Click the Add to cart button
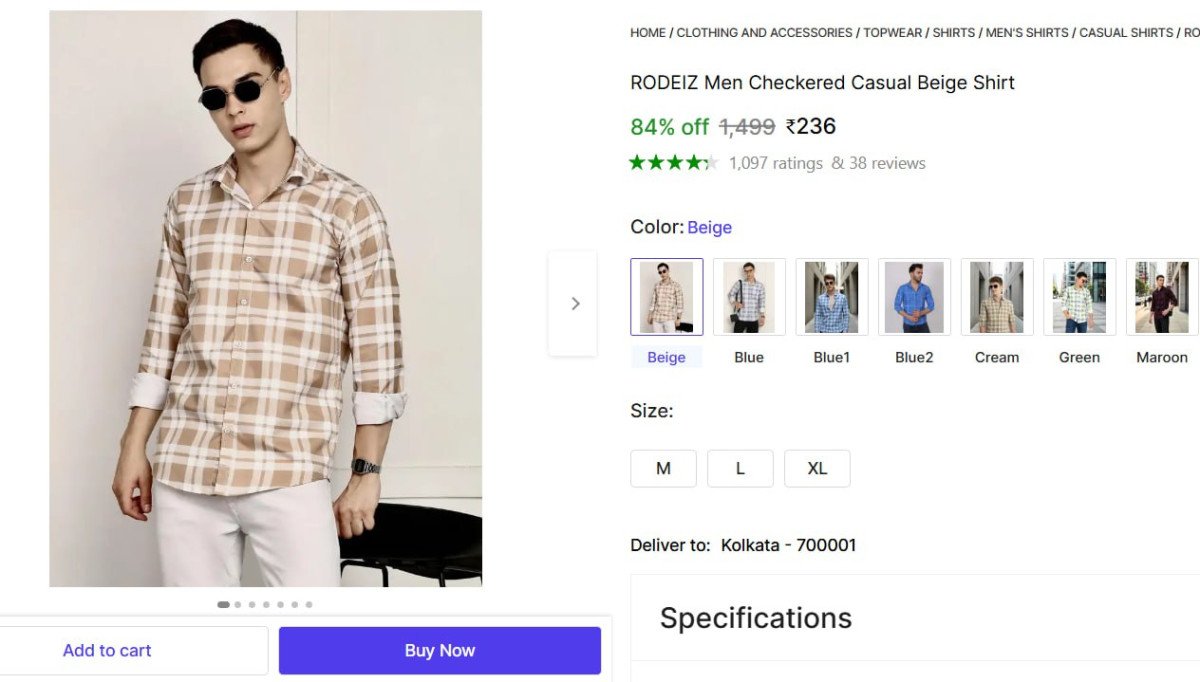1200x682 pixels. 107,651
